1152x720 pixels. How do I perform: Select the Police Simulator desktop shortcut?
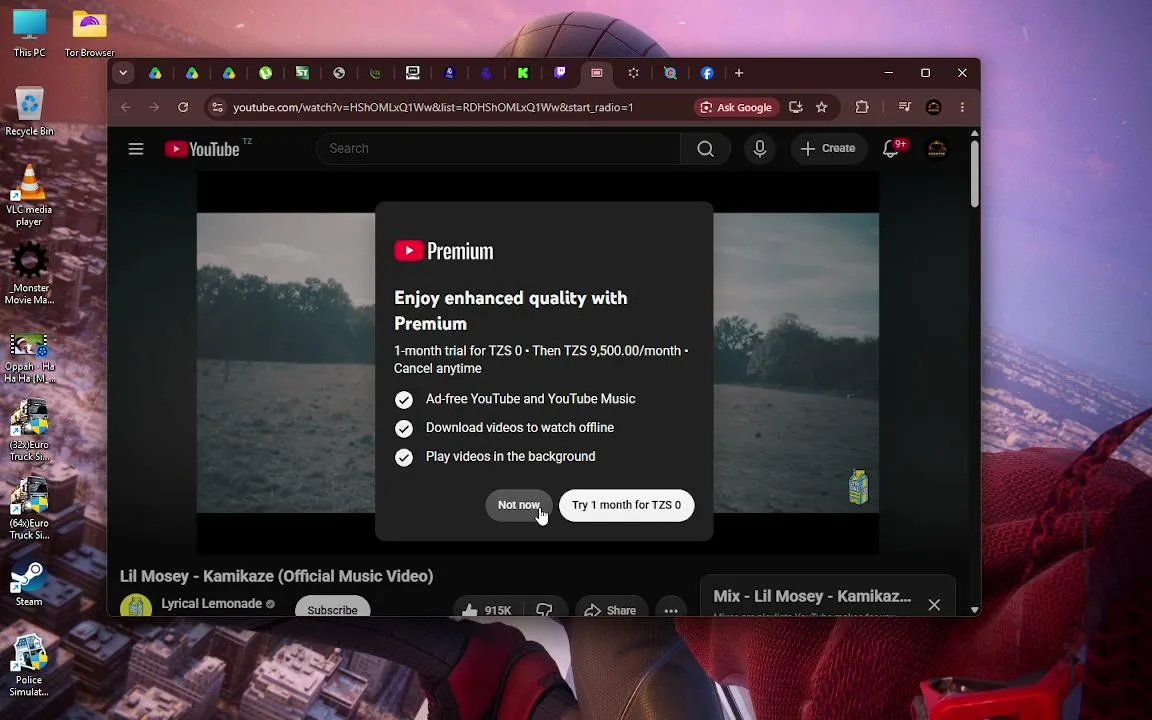pos(29,665)
